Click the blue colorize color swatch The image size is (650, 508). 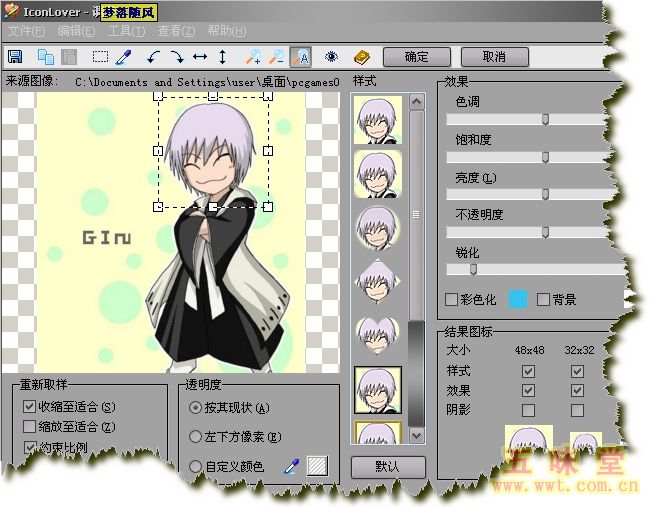pyautogui.click(x=517, y=299)
